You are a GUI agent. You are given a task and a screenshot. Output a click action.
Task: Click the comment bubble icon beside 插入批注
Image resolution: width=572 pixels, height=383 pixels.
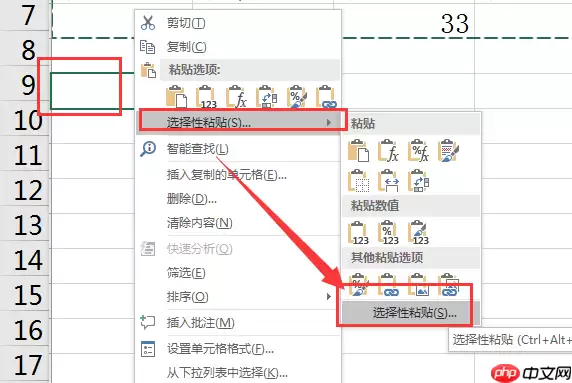[x=148, y=322]
